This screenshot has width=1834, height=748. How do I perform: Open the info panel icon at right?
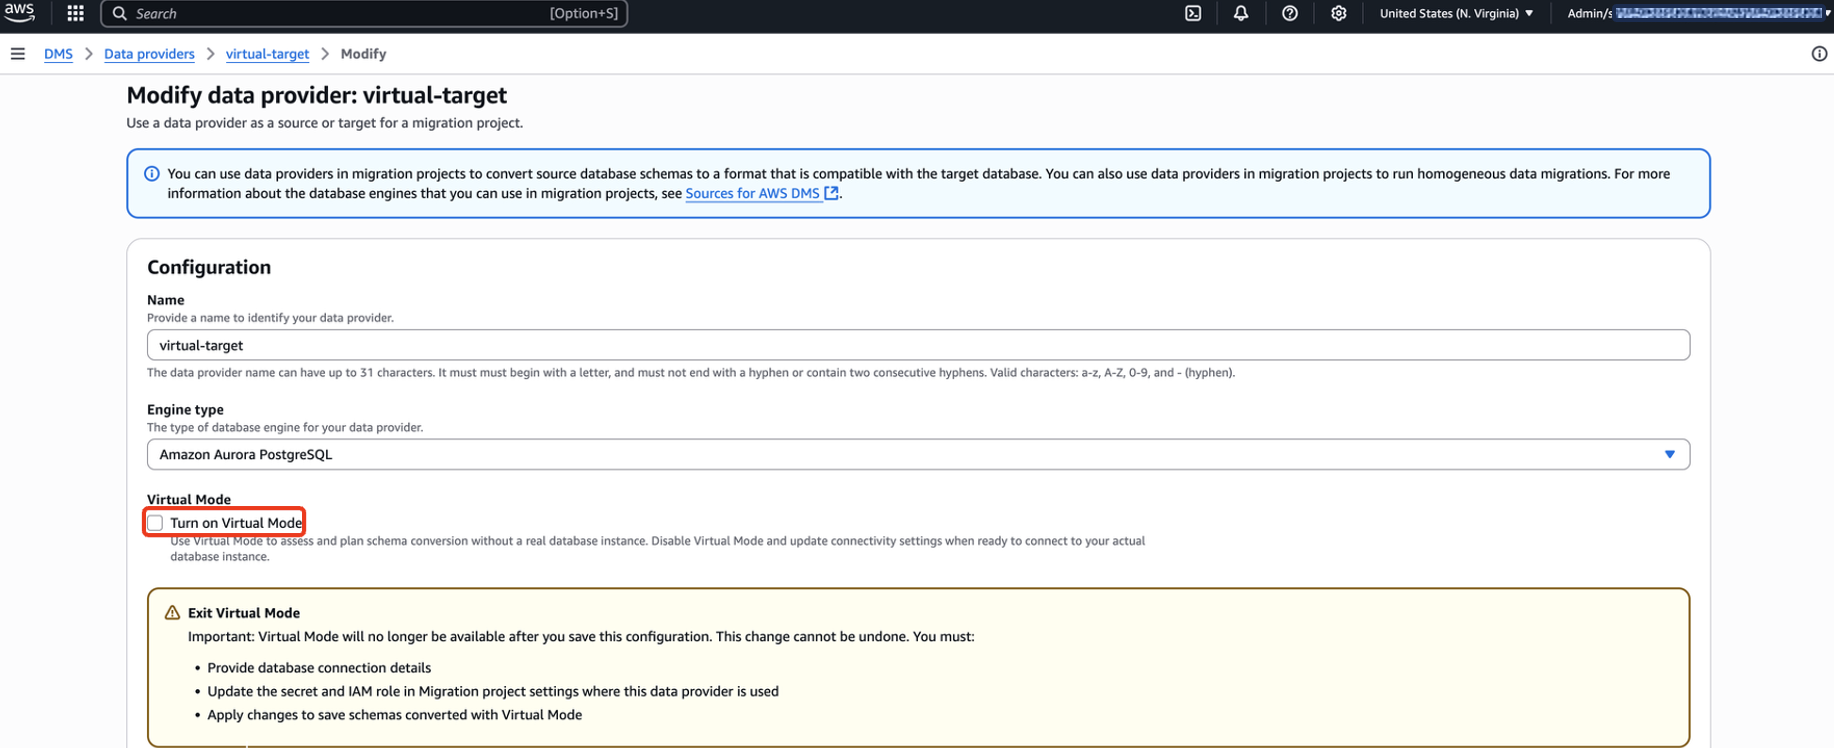(1819, 54)
